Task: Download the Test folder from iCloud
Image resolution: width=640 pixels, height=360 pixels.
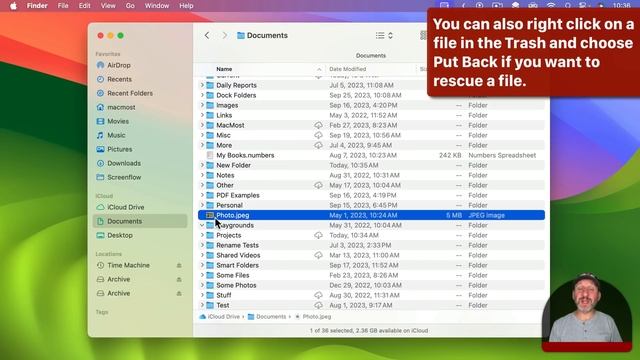Action: click(x=318, y=305)
